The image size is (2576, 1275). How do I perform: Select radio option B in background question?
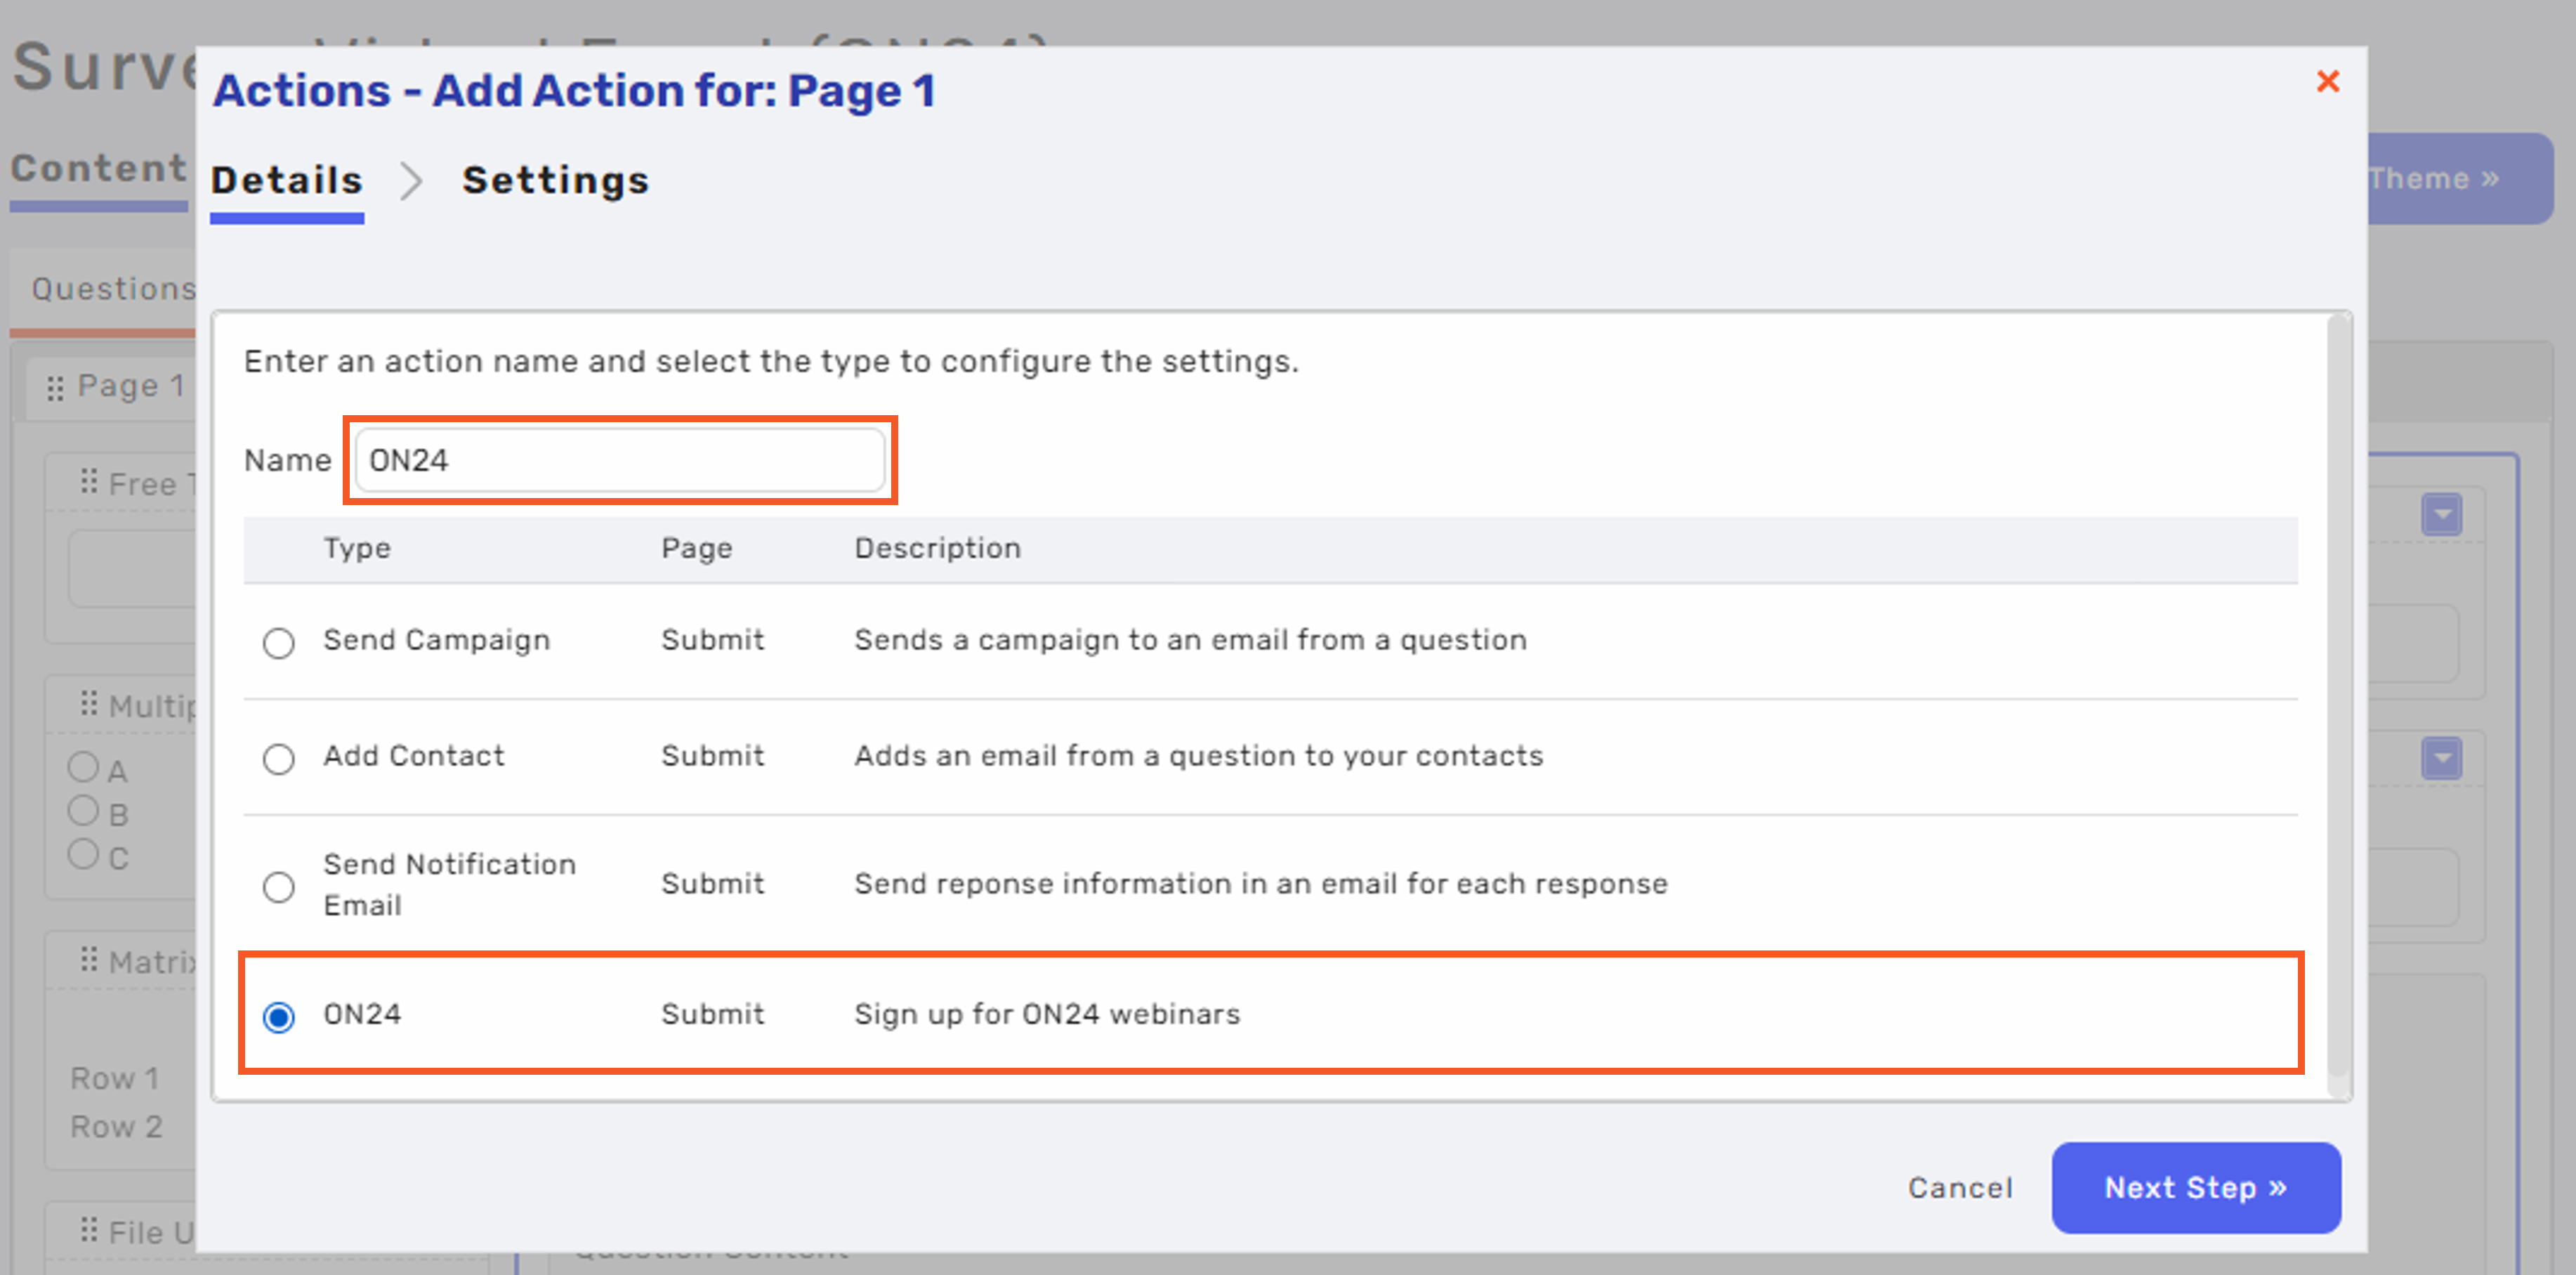pos(83,811)
